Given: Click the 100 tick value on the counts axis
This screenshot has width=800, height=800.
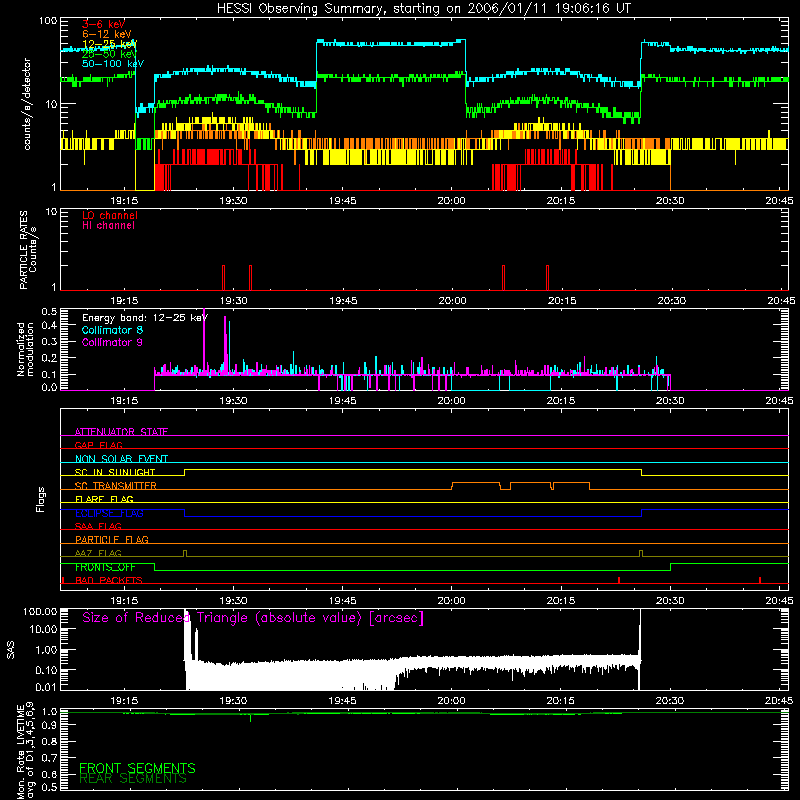Looking at the screenshot, I should [48, 21].
